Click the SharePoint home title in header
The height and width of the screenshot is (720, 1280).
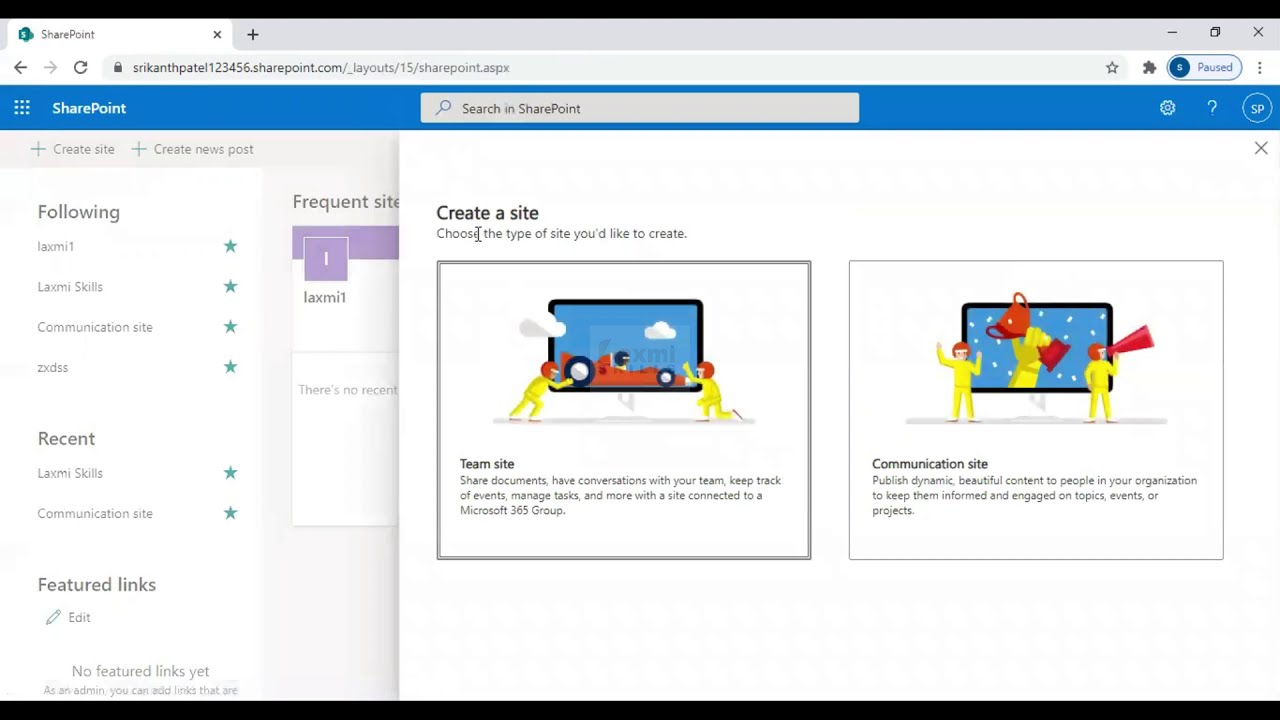89,108
